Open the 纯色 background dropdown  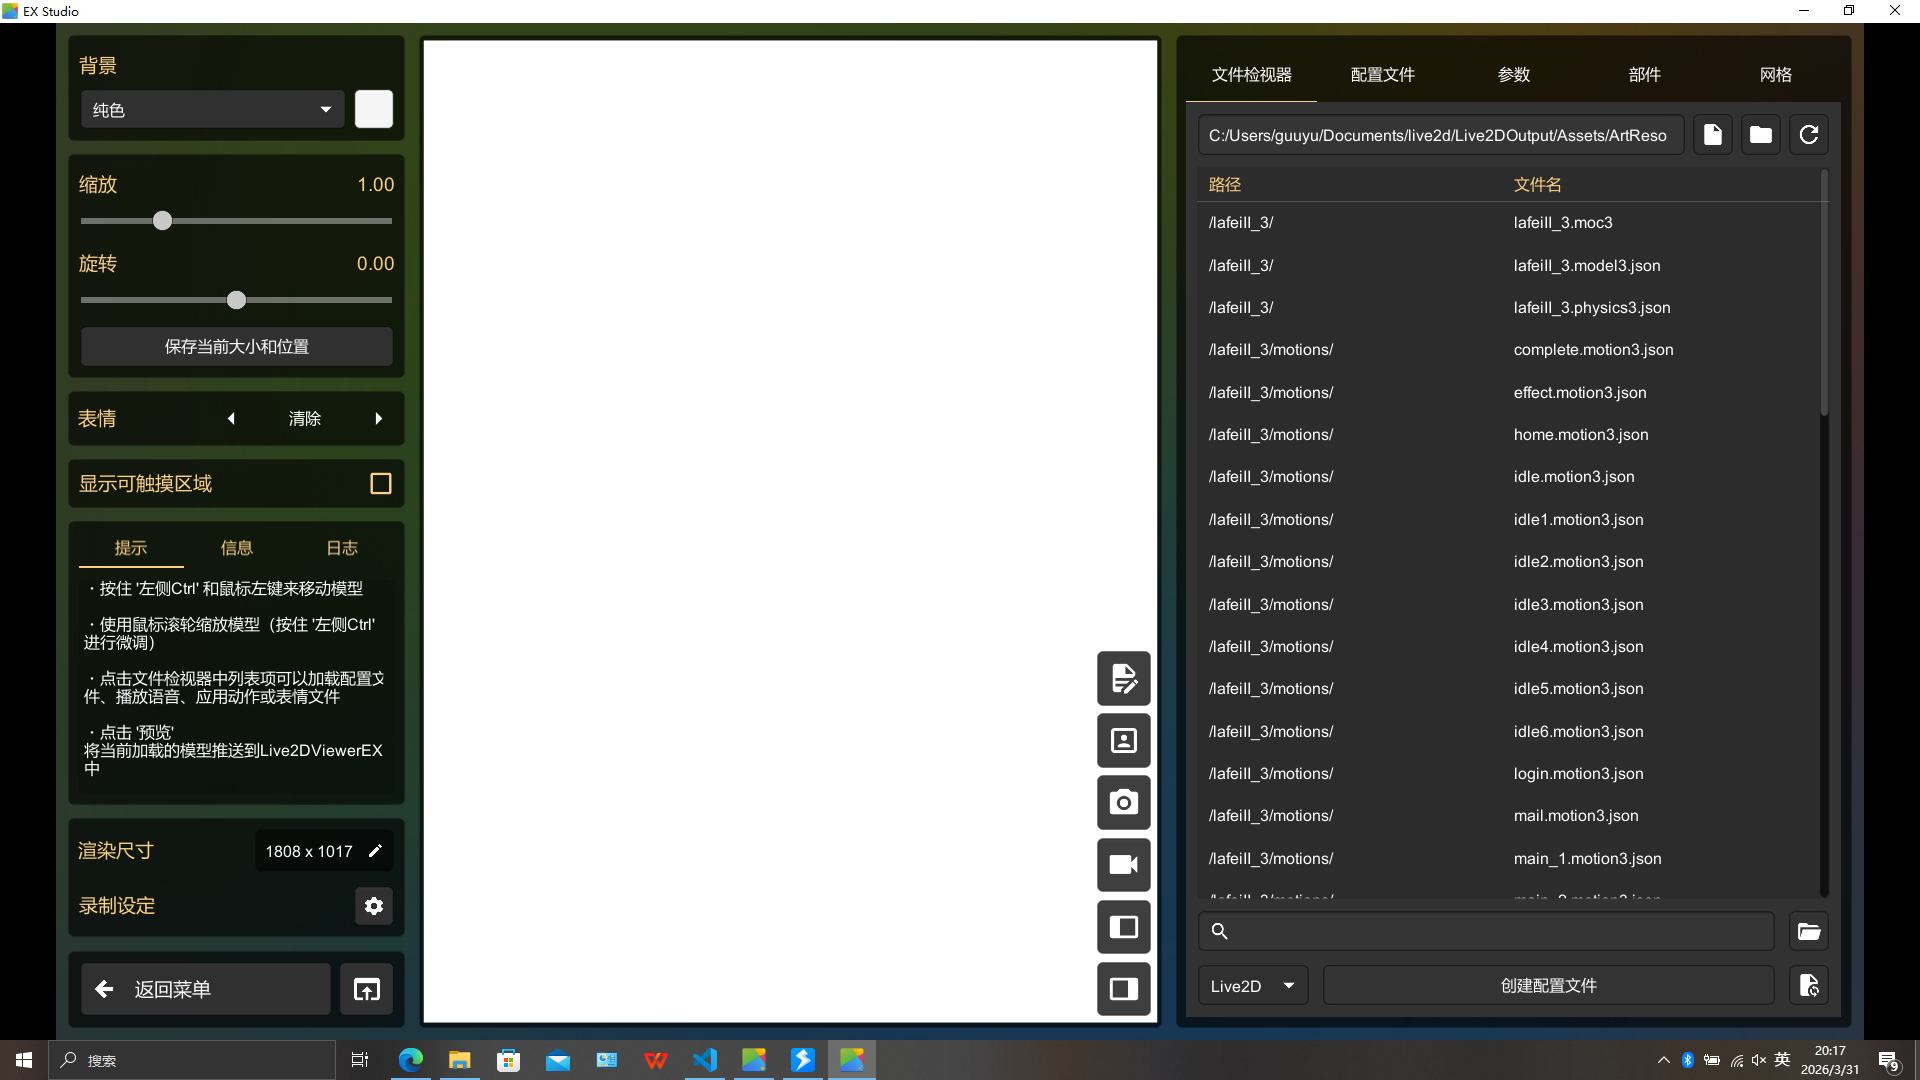pos(212,110)
